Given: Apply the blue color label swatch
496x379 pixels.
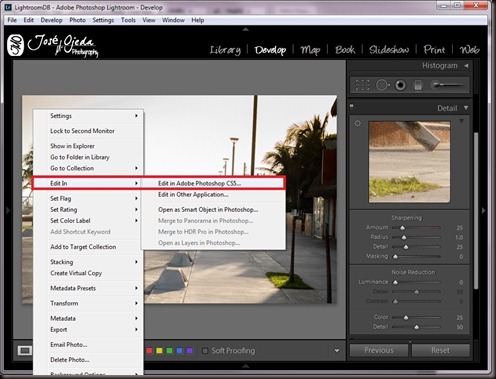Looking at the screenshot, I should tap(179, 351).
